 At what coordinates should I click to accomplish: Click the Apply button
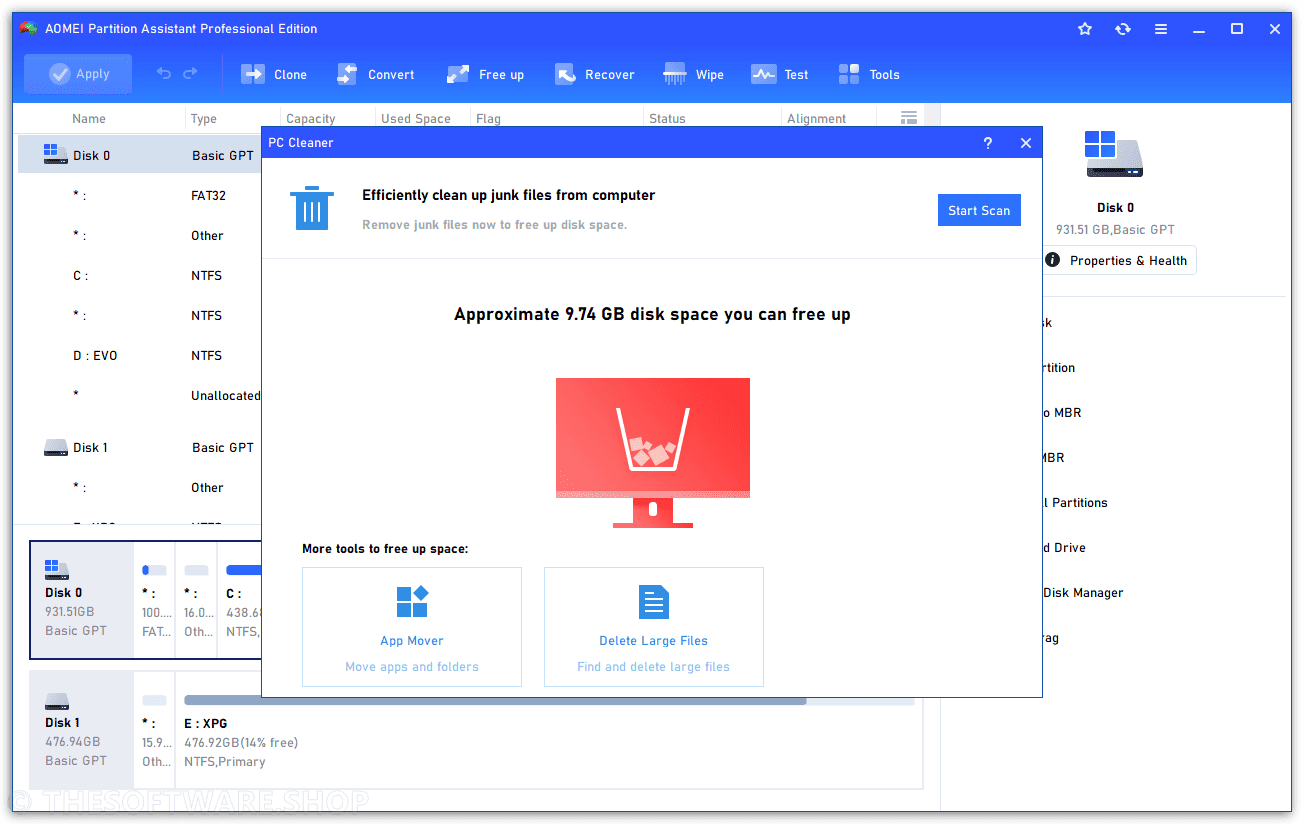tap(78, 74)
